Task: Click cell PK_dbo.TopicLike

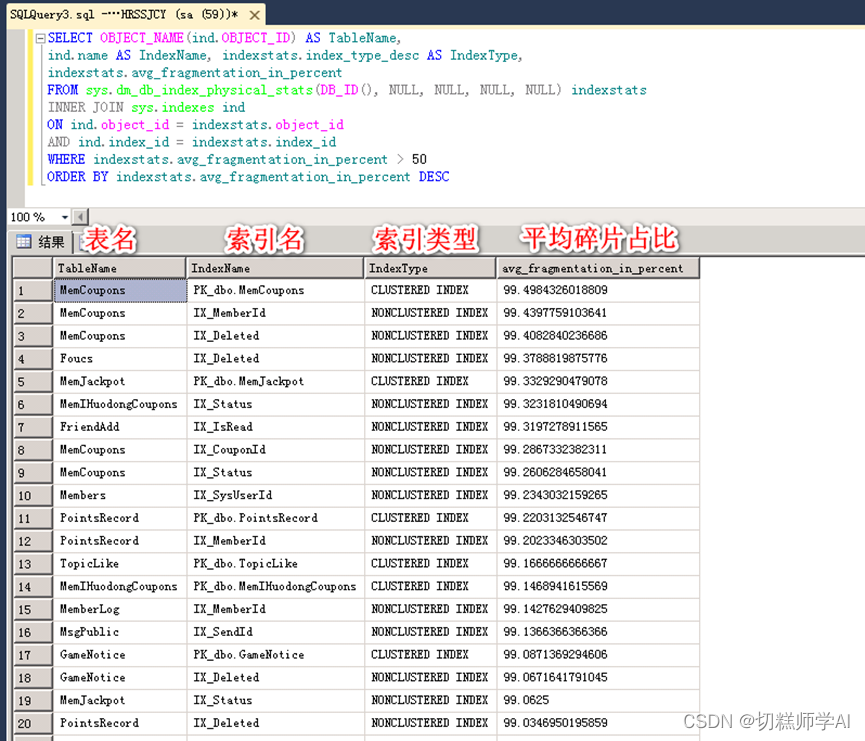Action: tap(275, 564)
